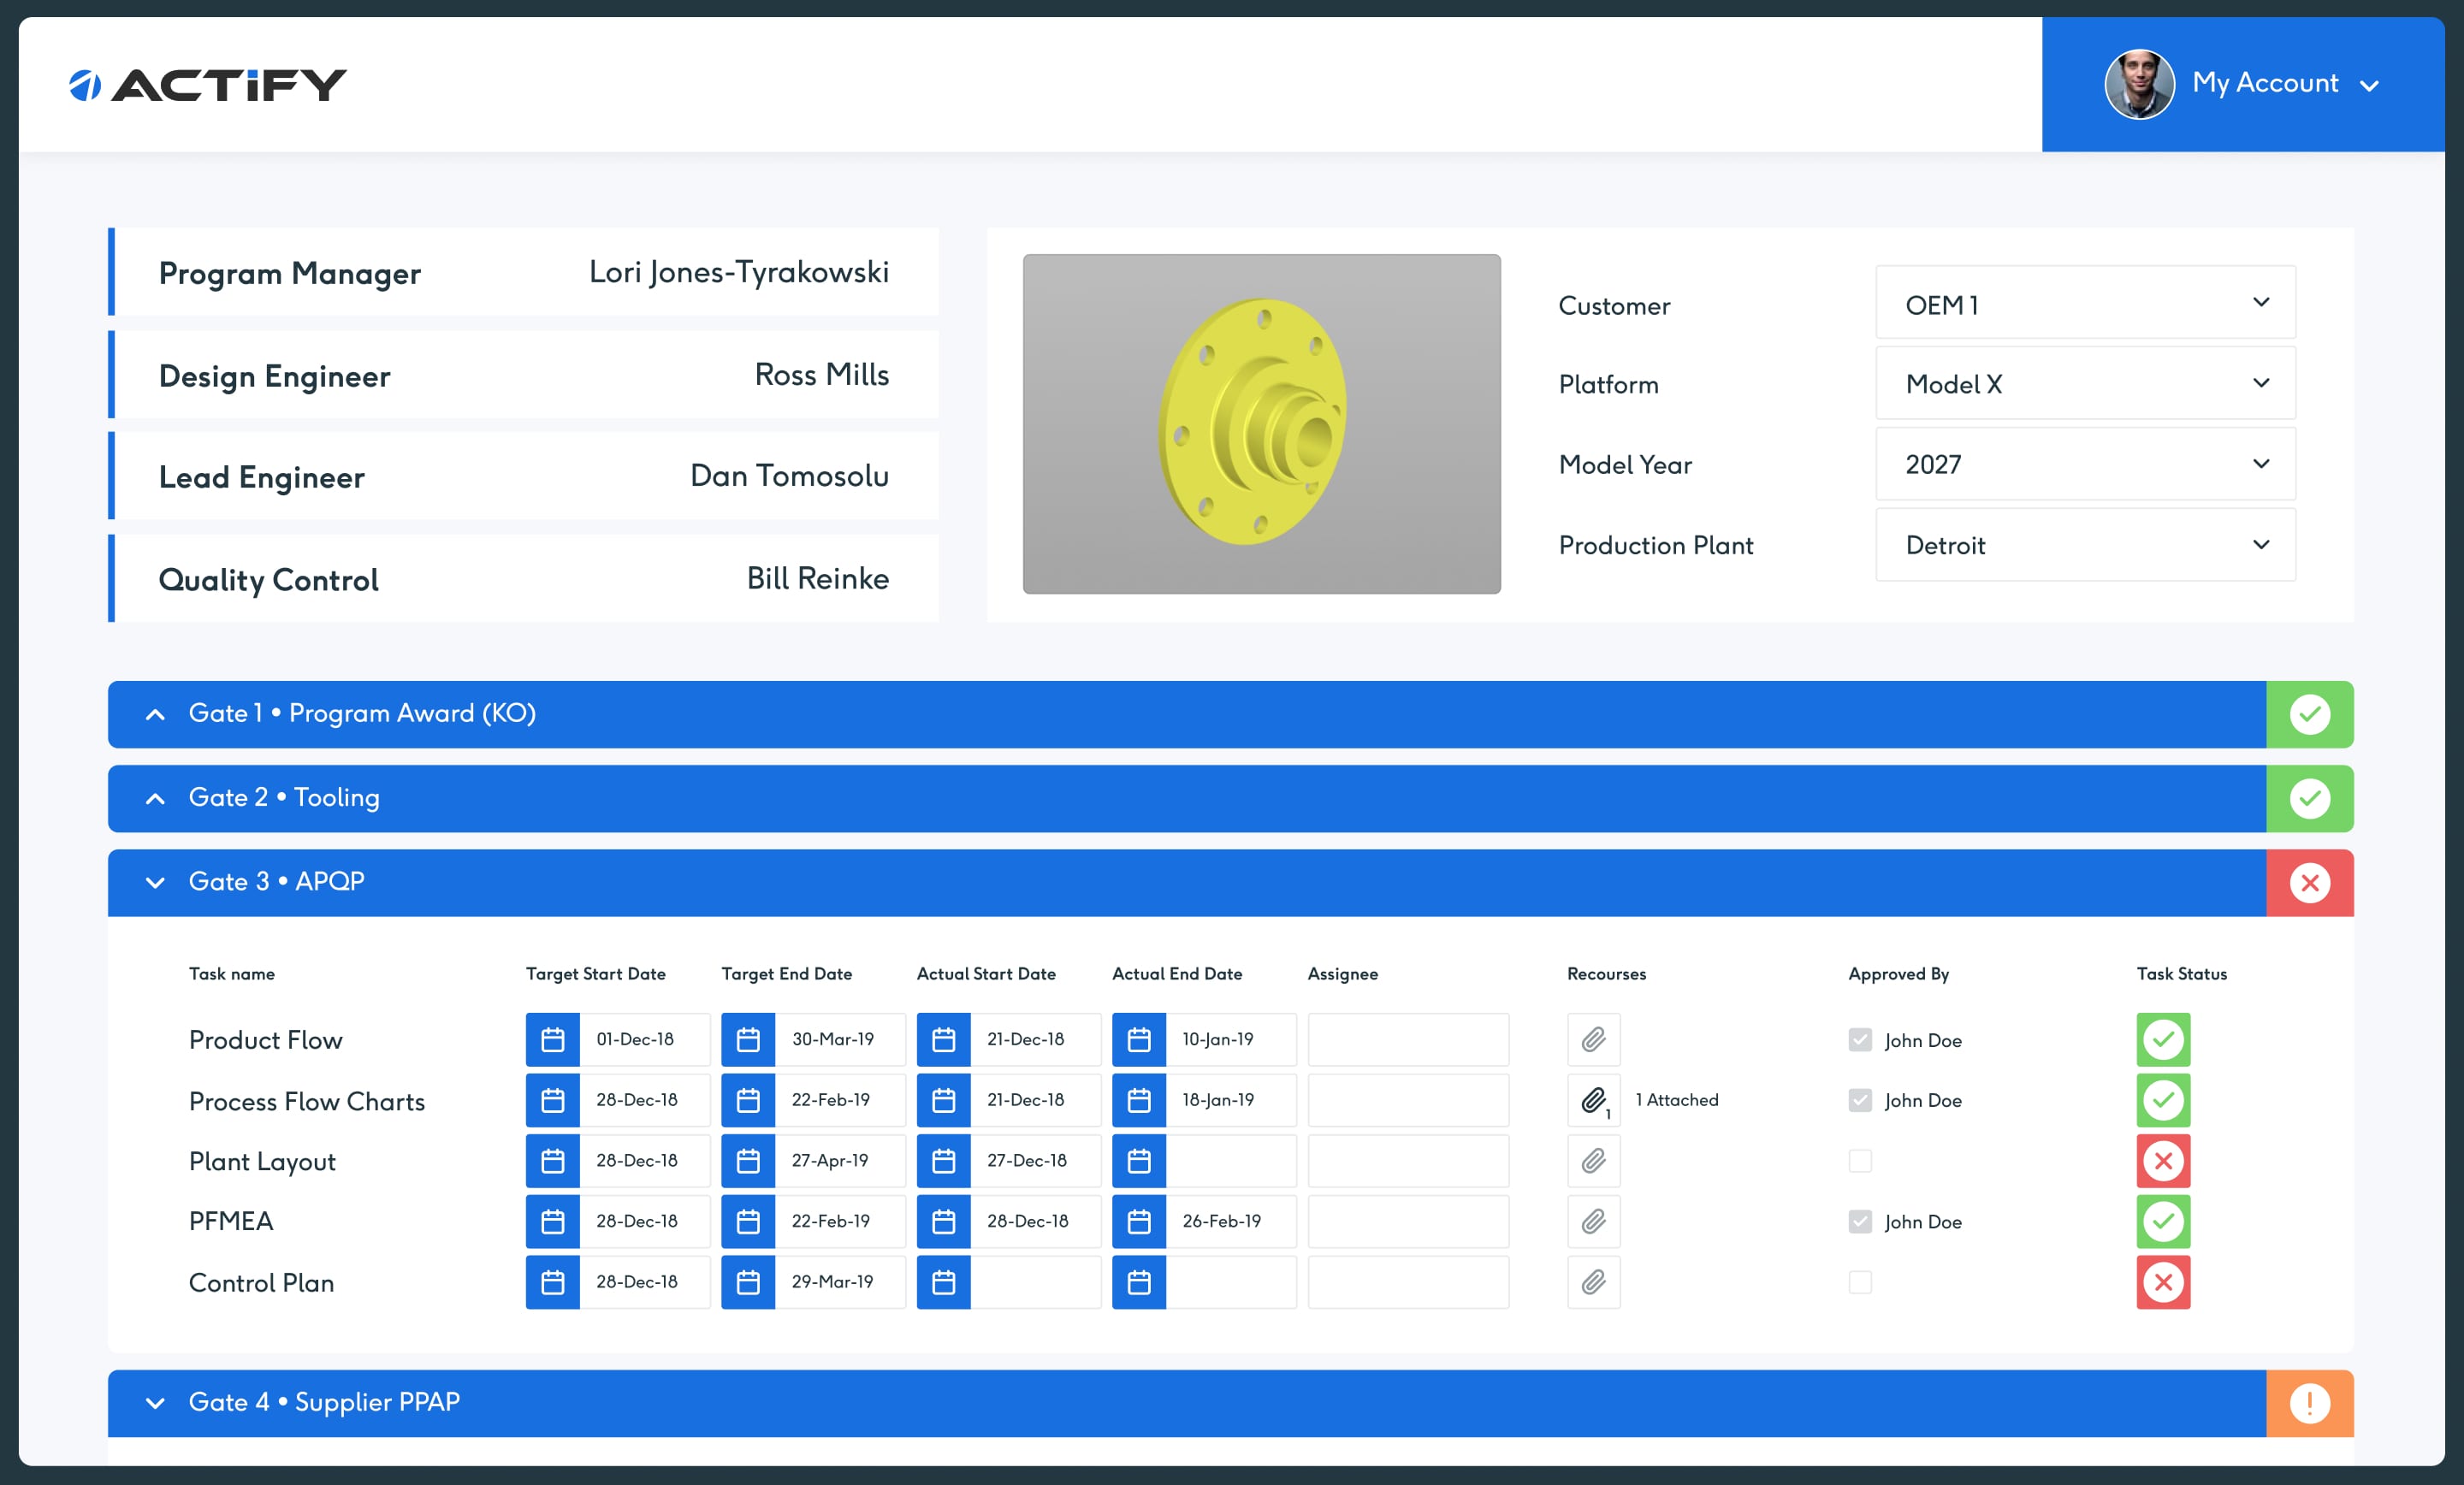Click green check status icon for PFMEA
This screenshot has height=1485, width=2464.
pyautogui.click(x=2162, y=1221)
